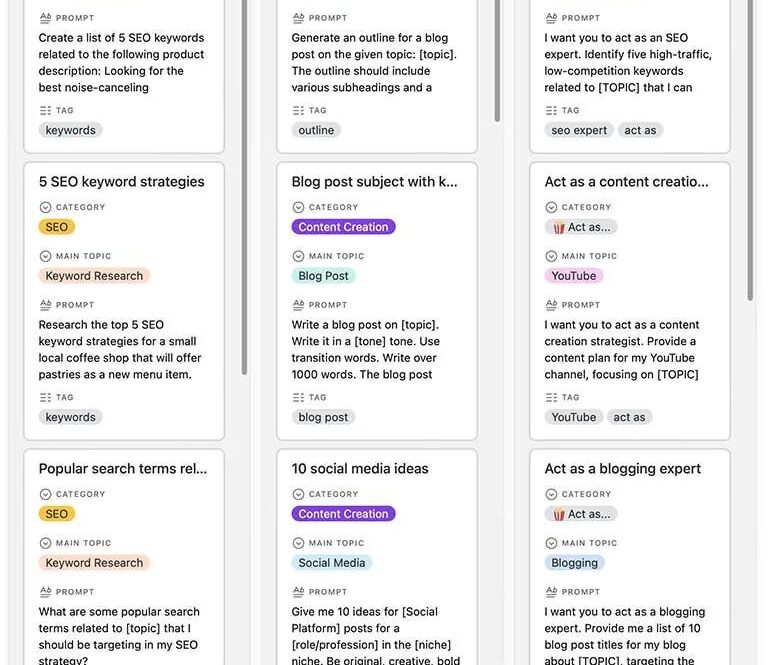Open the "5 SEO keyword strategies" card title
The image size is (768, 665).
(x=121, y=182)
